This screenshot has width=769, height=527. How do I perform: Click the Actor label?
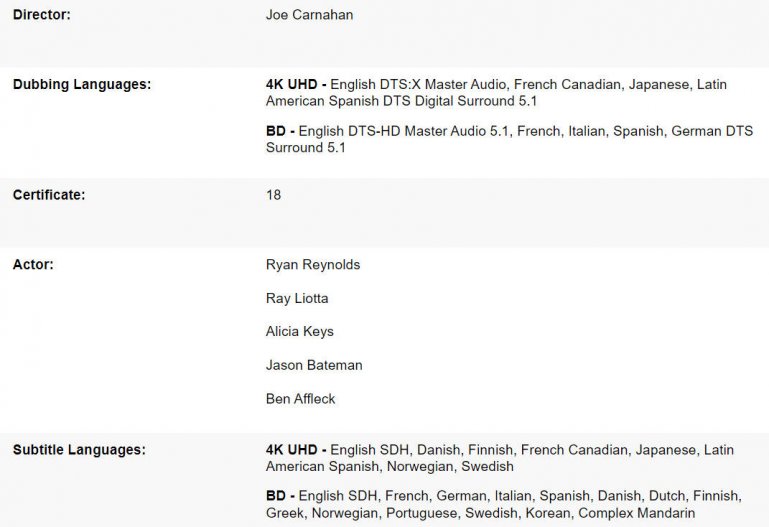[33, 265]
